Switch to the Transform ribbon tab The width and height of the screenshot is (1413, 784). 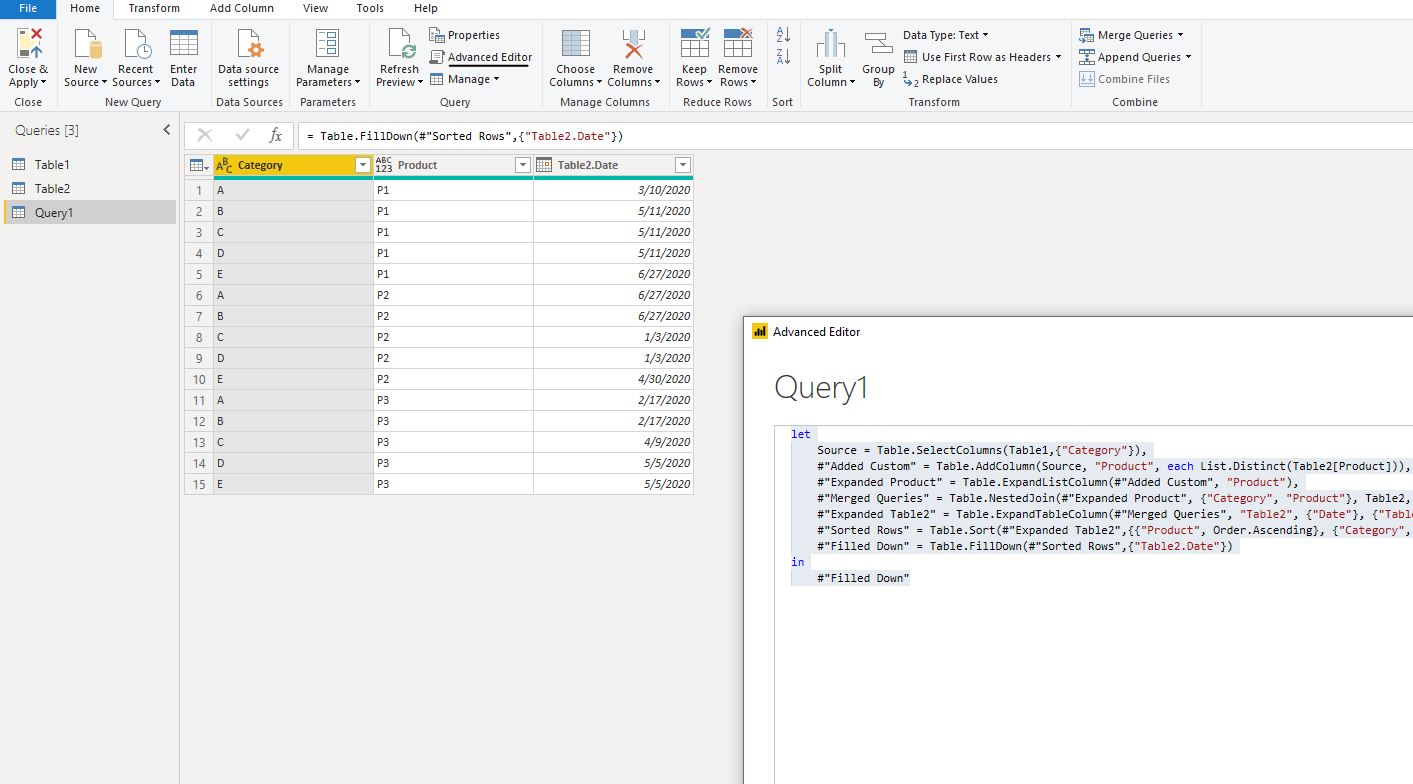(x=154, y=8)
